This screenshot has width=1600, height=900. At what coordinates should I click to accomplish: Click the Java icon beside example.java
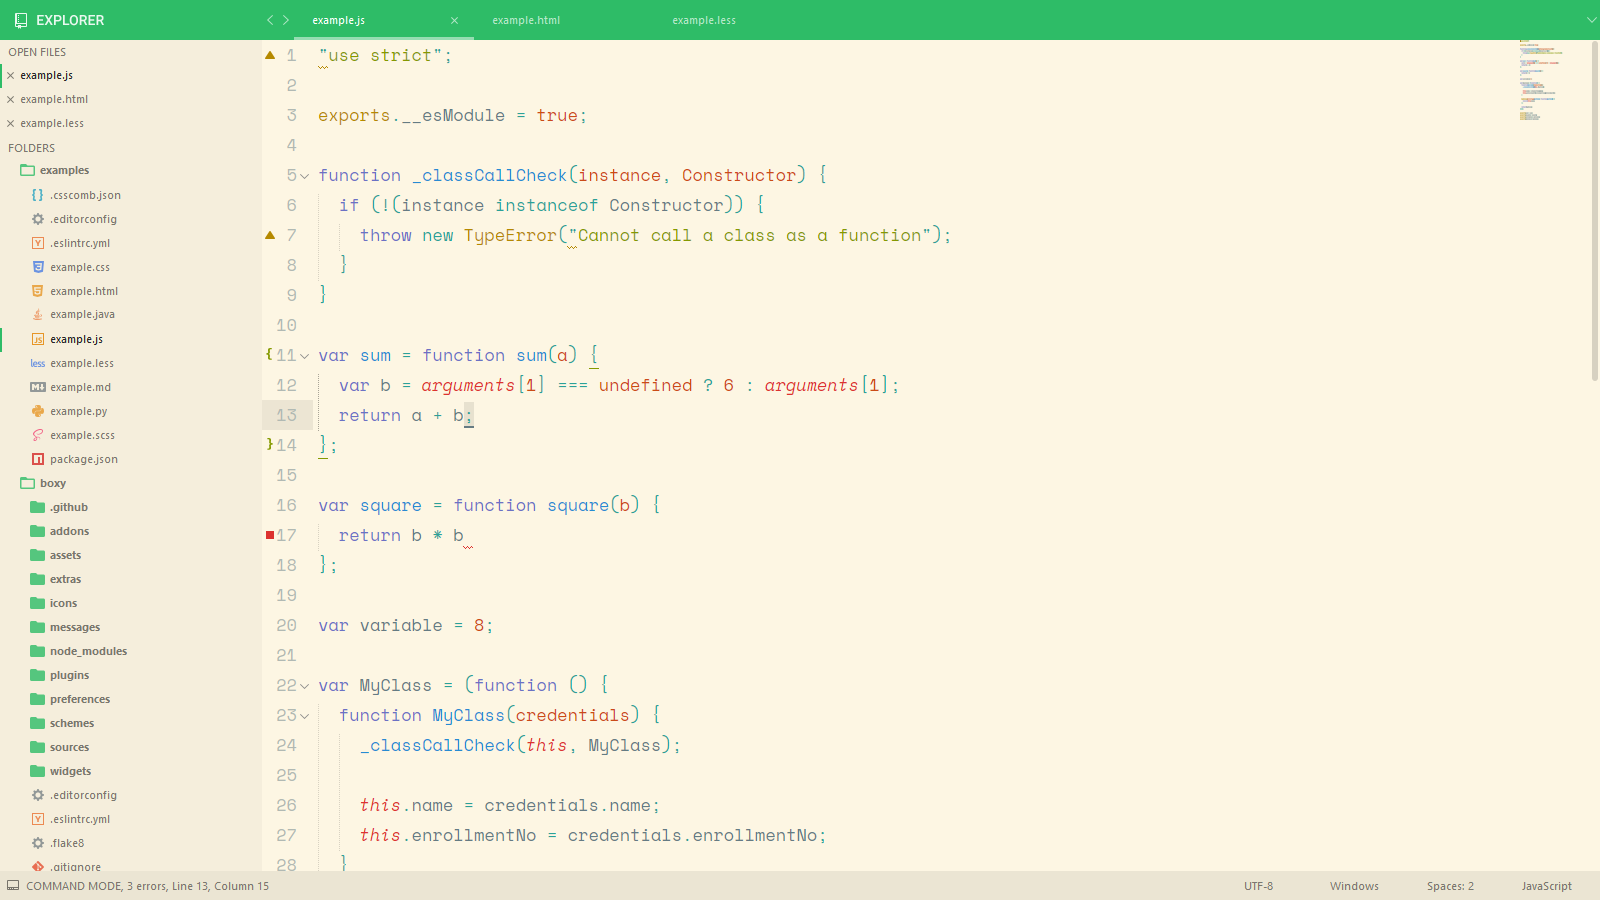pos(37,314)
